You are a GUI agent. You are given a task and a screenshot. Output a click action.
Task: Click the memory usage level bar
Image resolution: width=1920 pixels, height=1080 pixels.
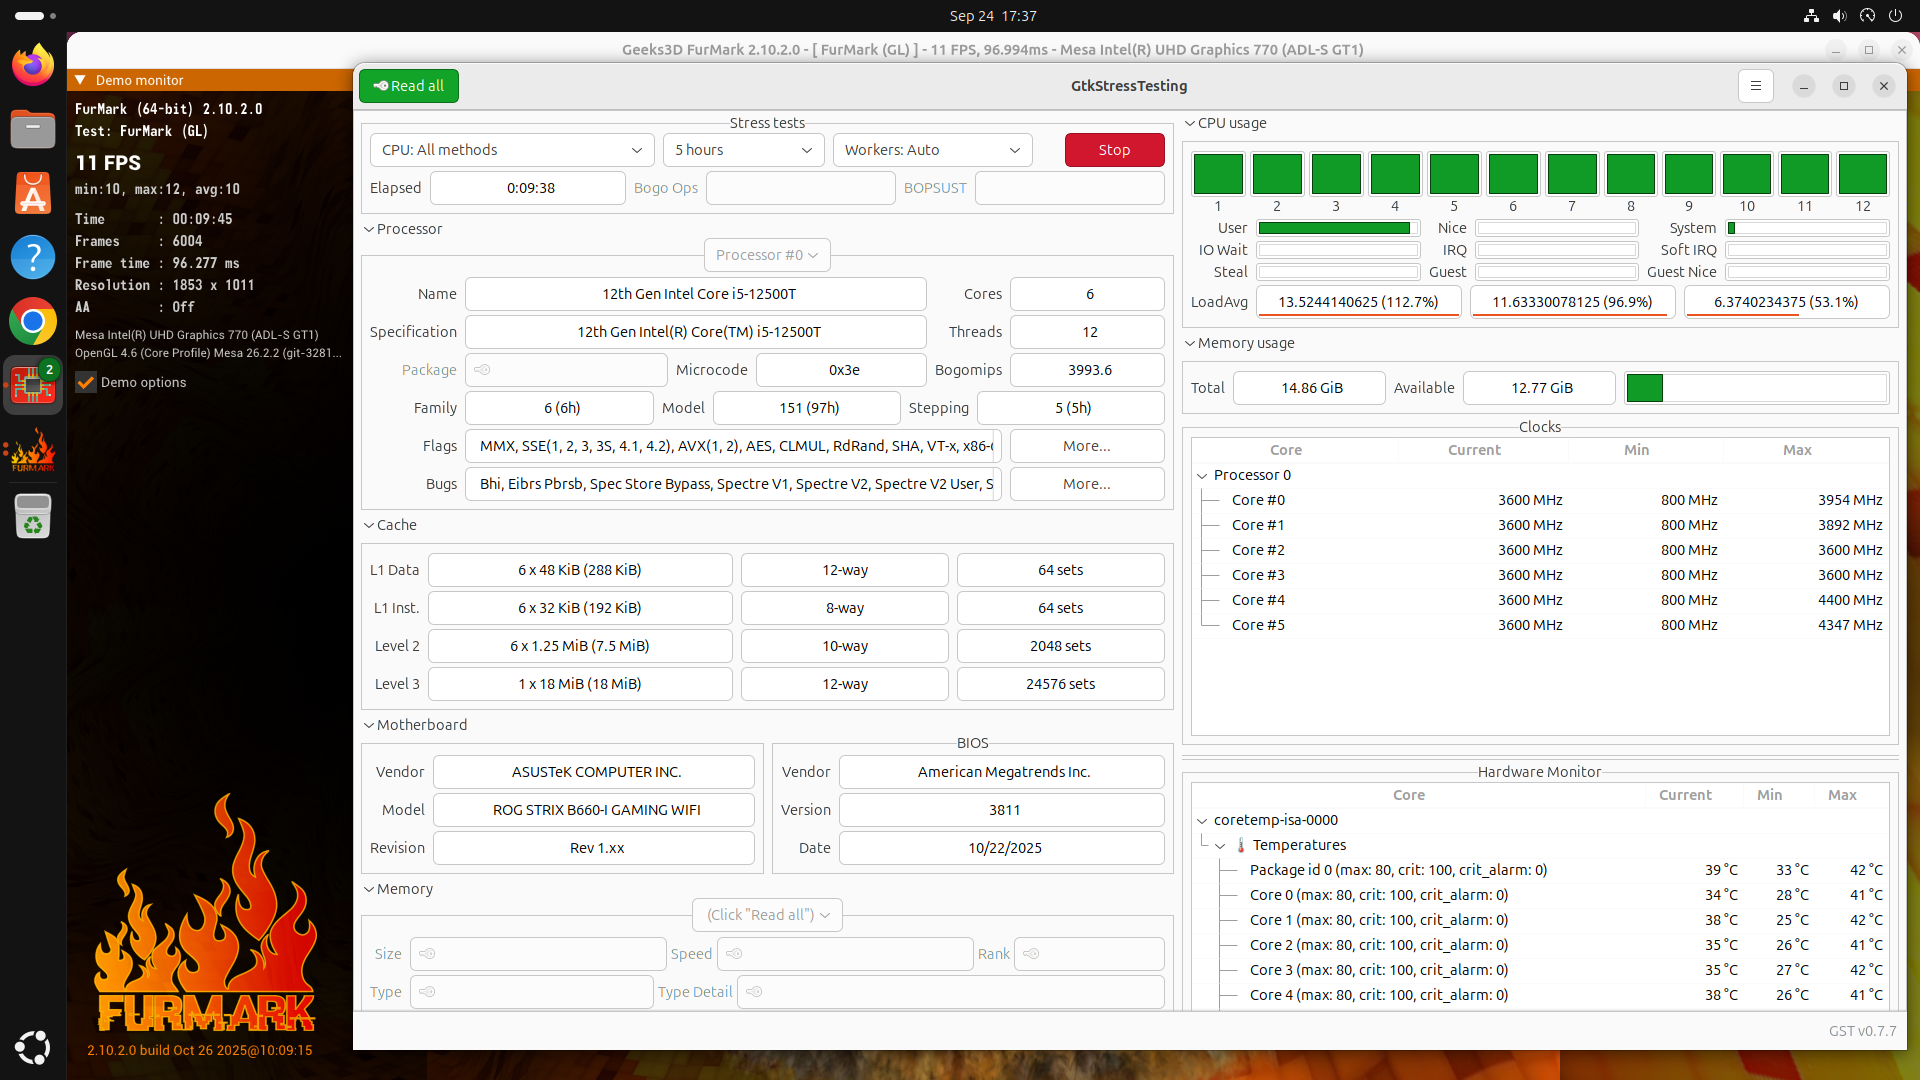tap(1757, 388)
